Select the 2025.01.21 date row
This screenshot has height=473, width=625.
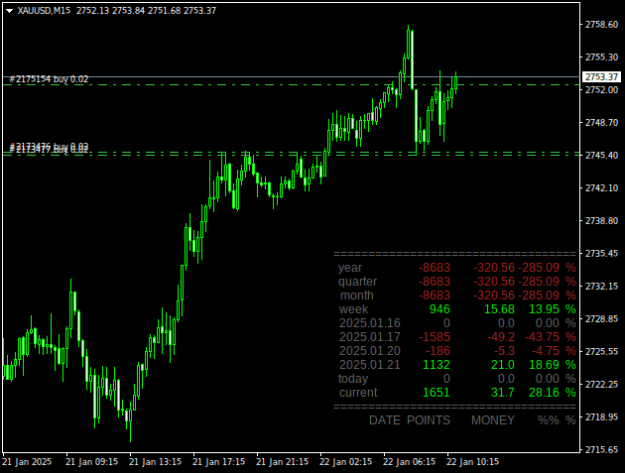[x=457, y=365]
